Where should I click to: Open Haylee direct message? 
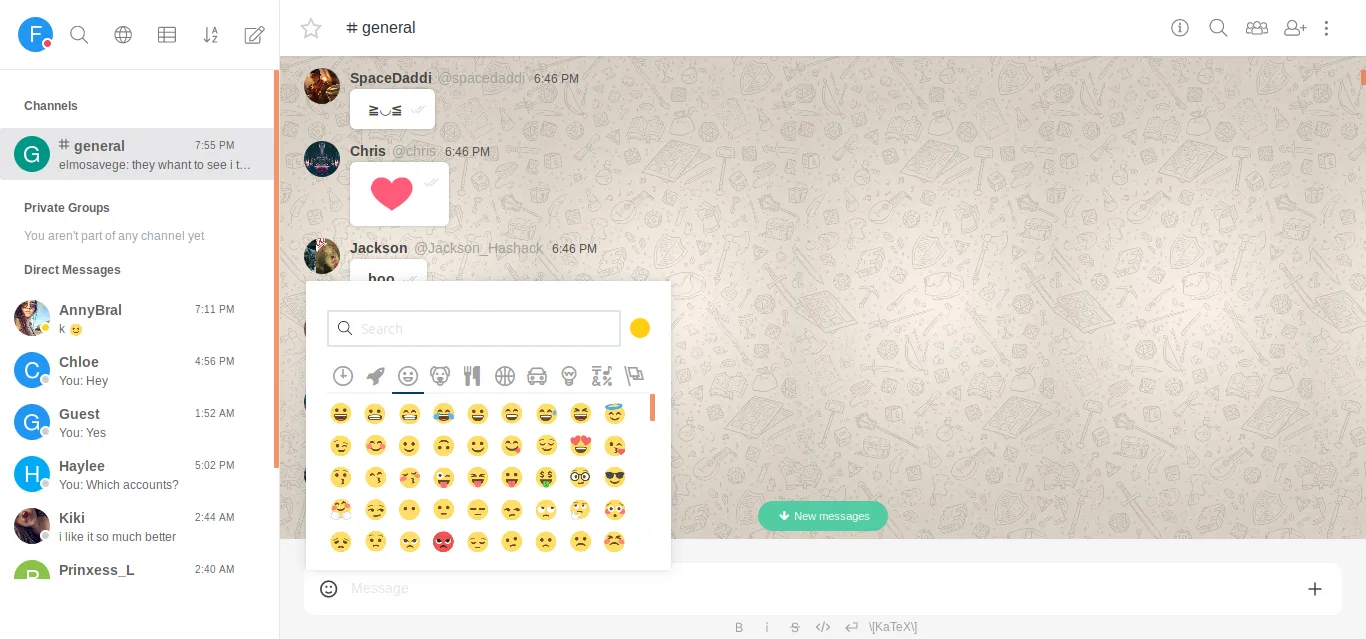[137, 474]
